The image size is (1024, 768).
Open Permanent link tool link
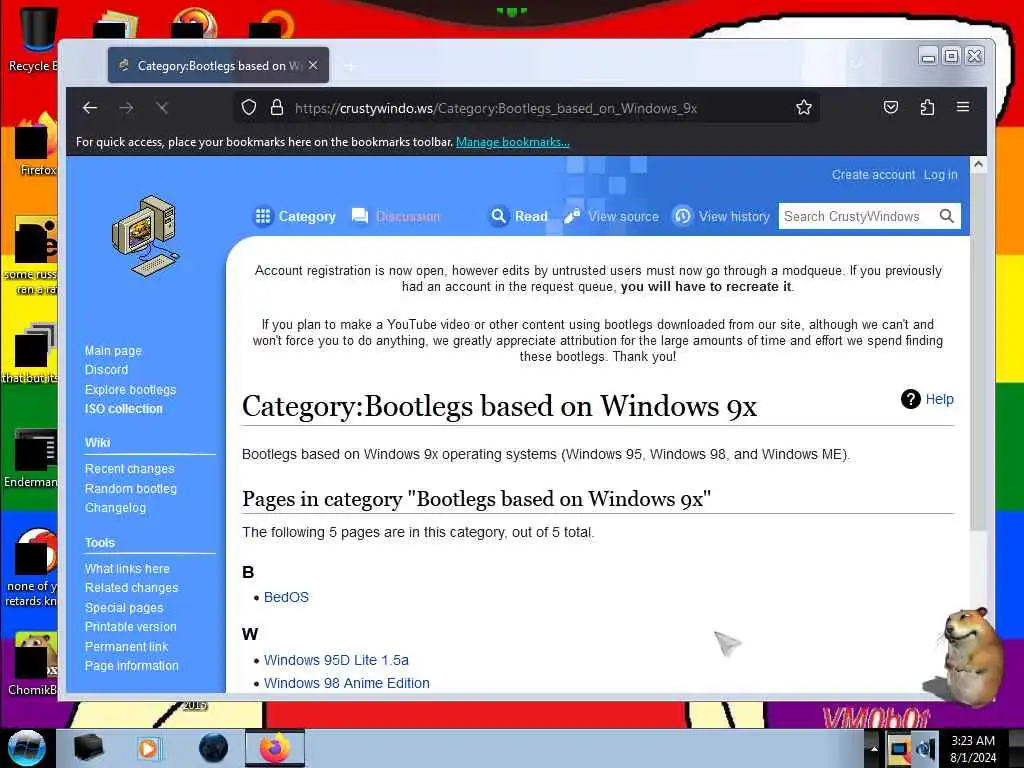tap(127, 647)
